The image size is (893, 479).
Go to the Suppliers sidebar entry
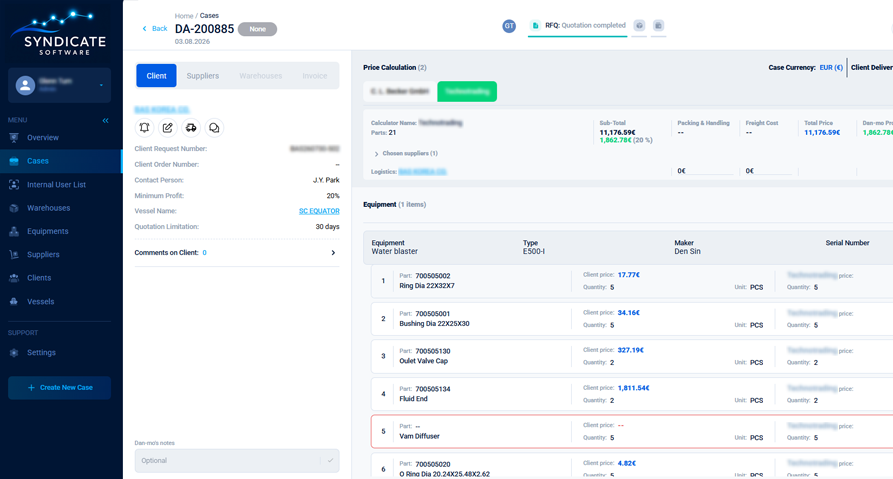click(x=43, y=255)
